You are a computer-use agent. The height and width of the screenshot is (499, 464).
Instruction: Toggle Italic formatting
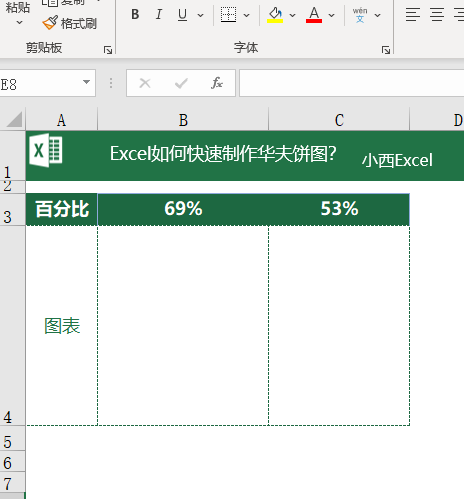(159, 15)
